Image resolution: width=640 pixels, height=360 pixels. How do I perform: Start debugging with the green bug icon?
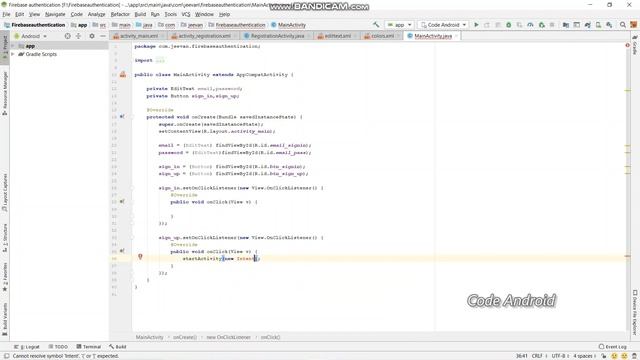(509, 25)
